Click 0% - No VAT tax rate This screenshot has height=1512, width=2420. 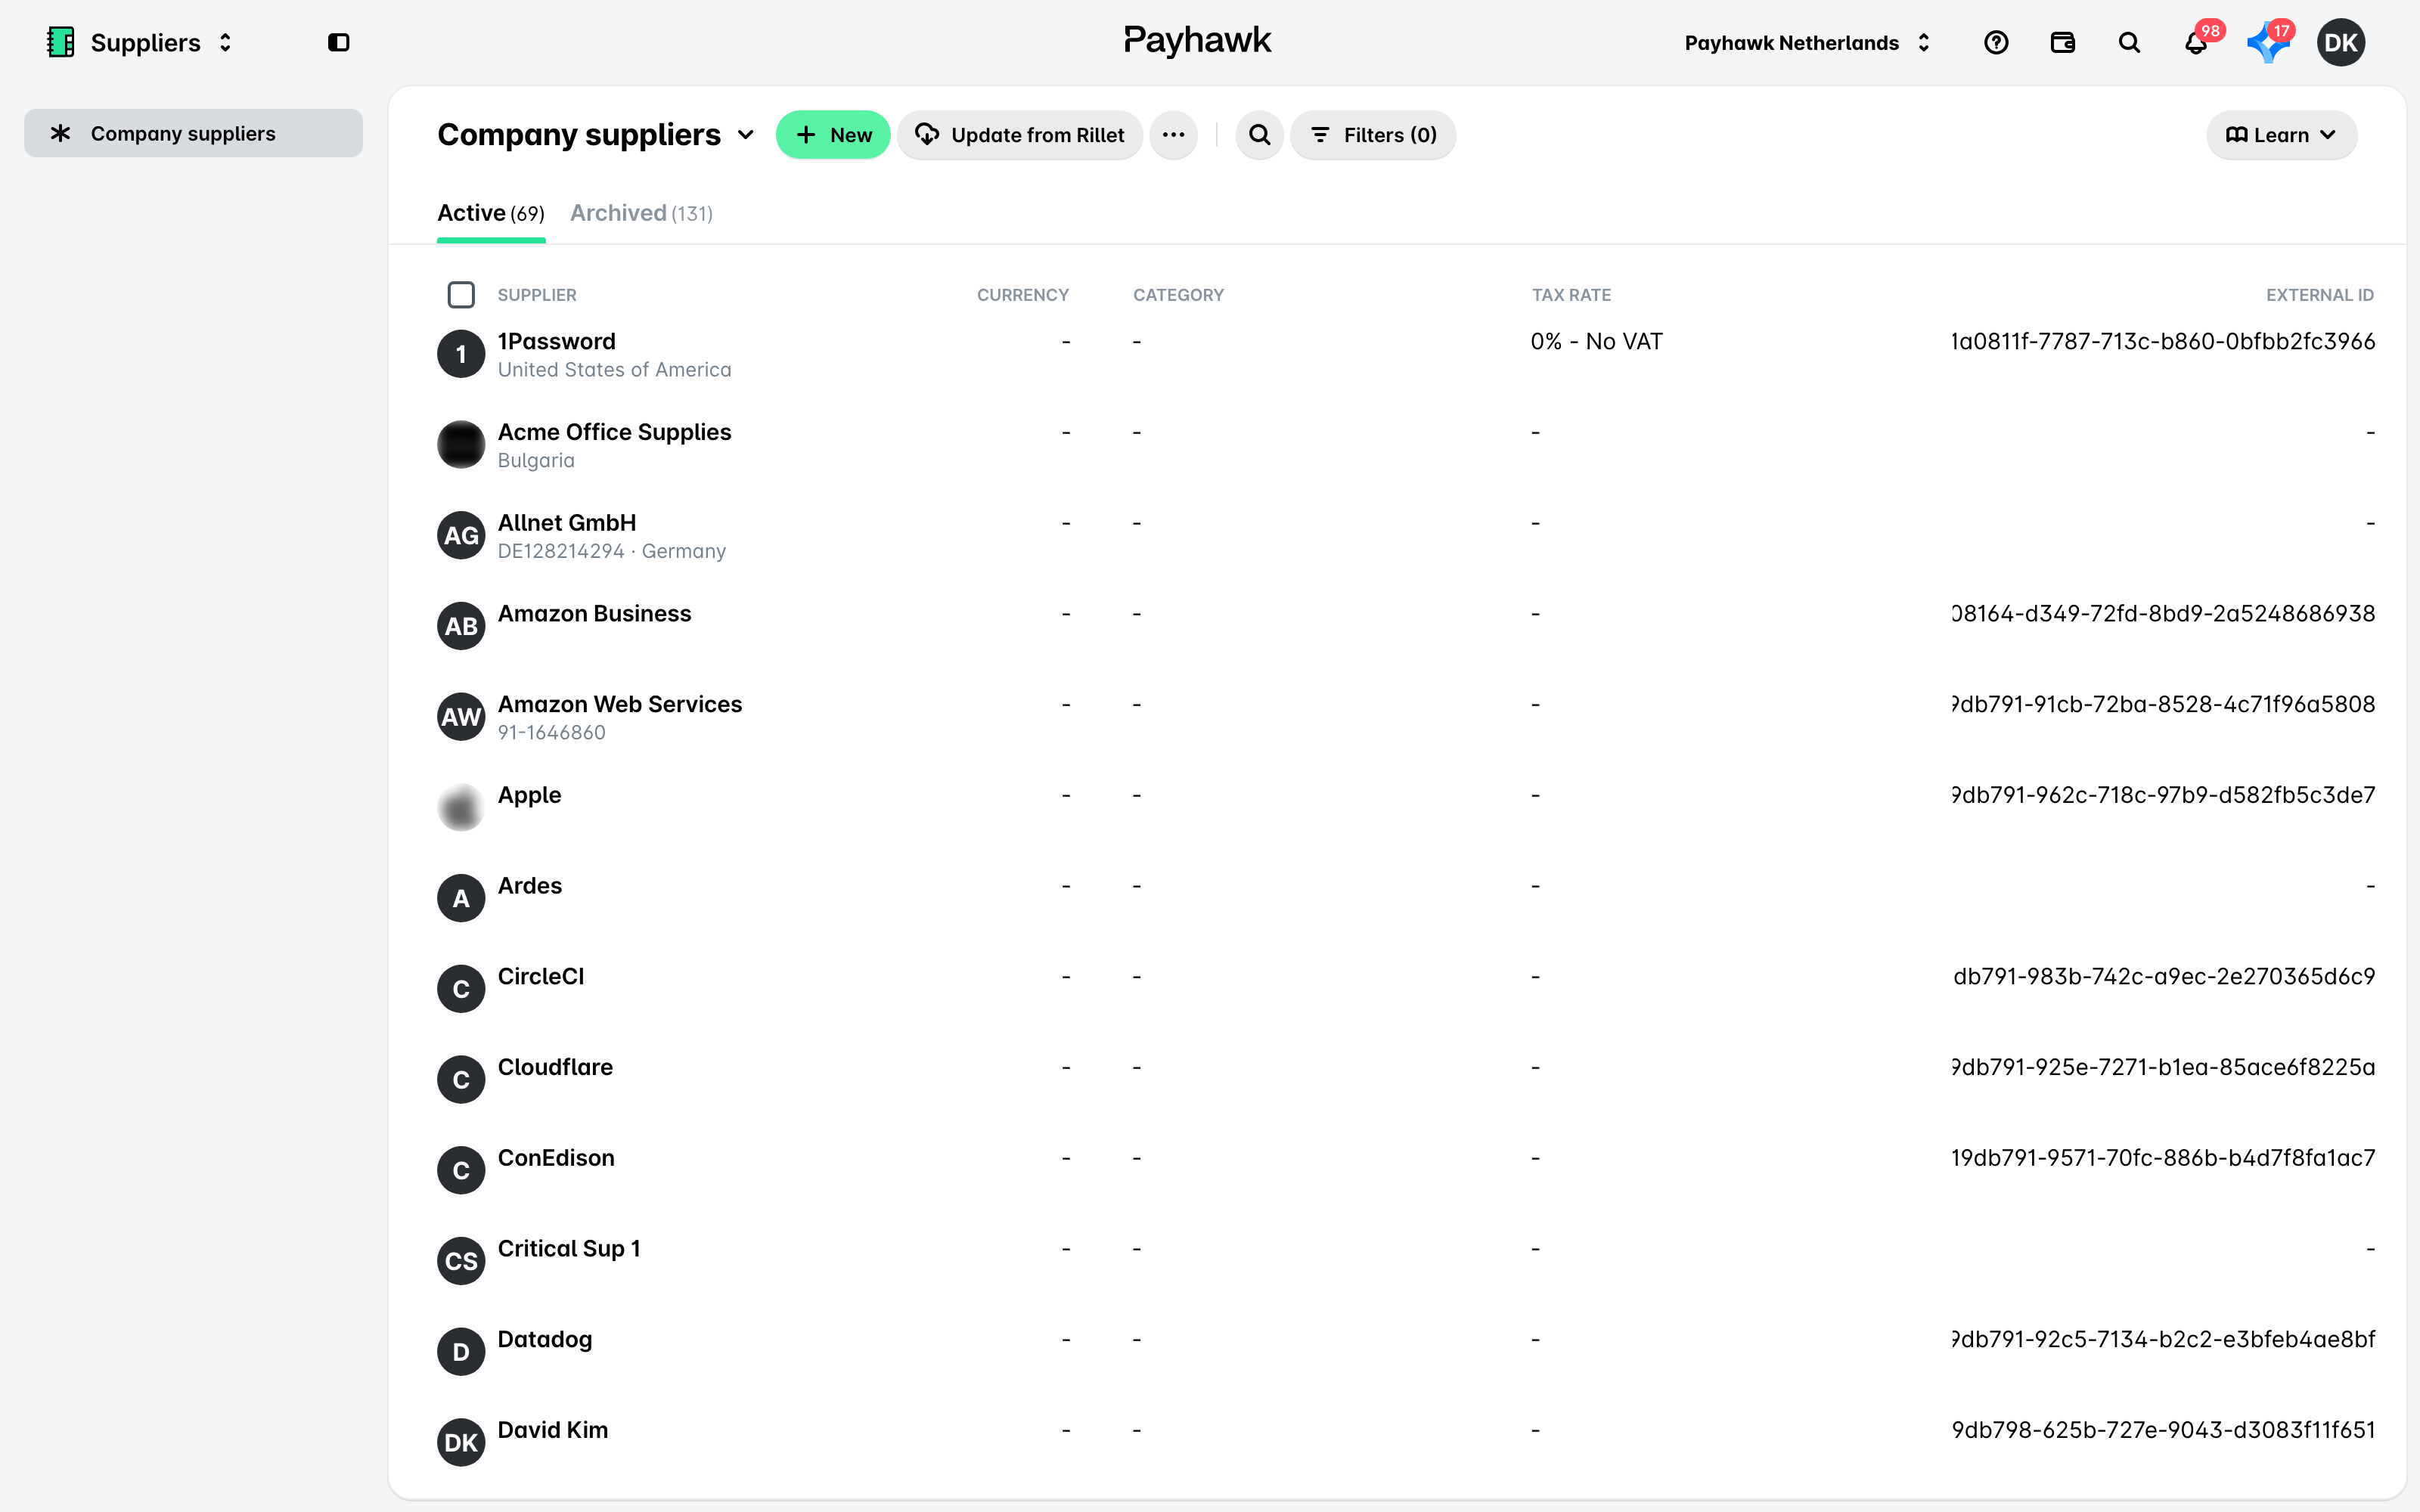[1596, 341]
